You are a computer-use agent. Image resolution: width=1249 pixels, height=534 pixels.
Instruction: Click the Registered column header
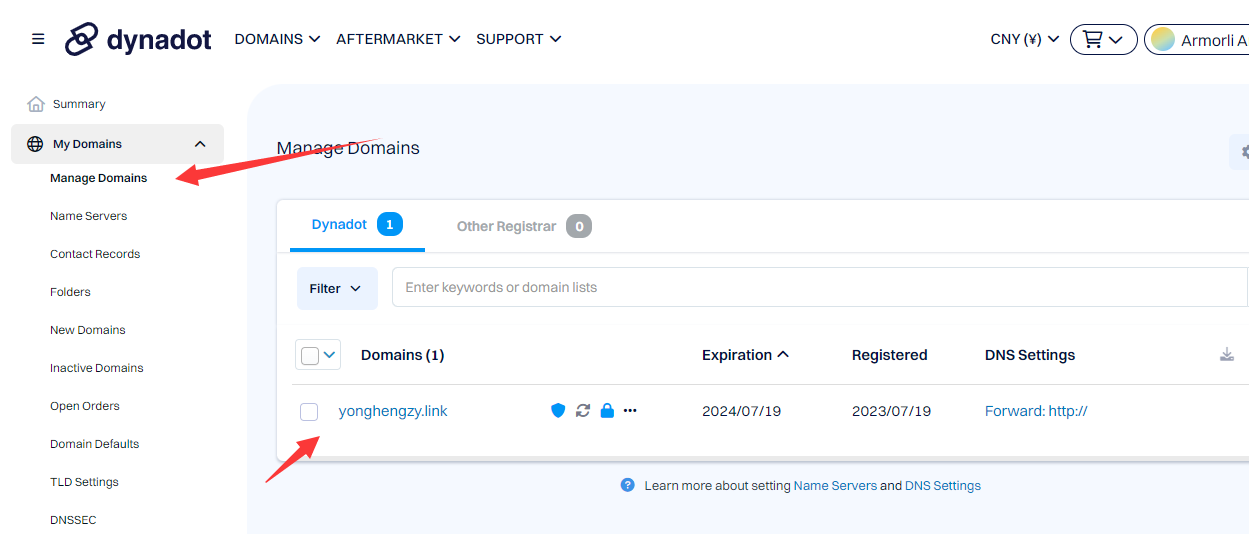point(889,355)
